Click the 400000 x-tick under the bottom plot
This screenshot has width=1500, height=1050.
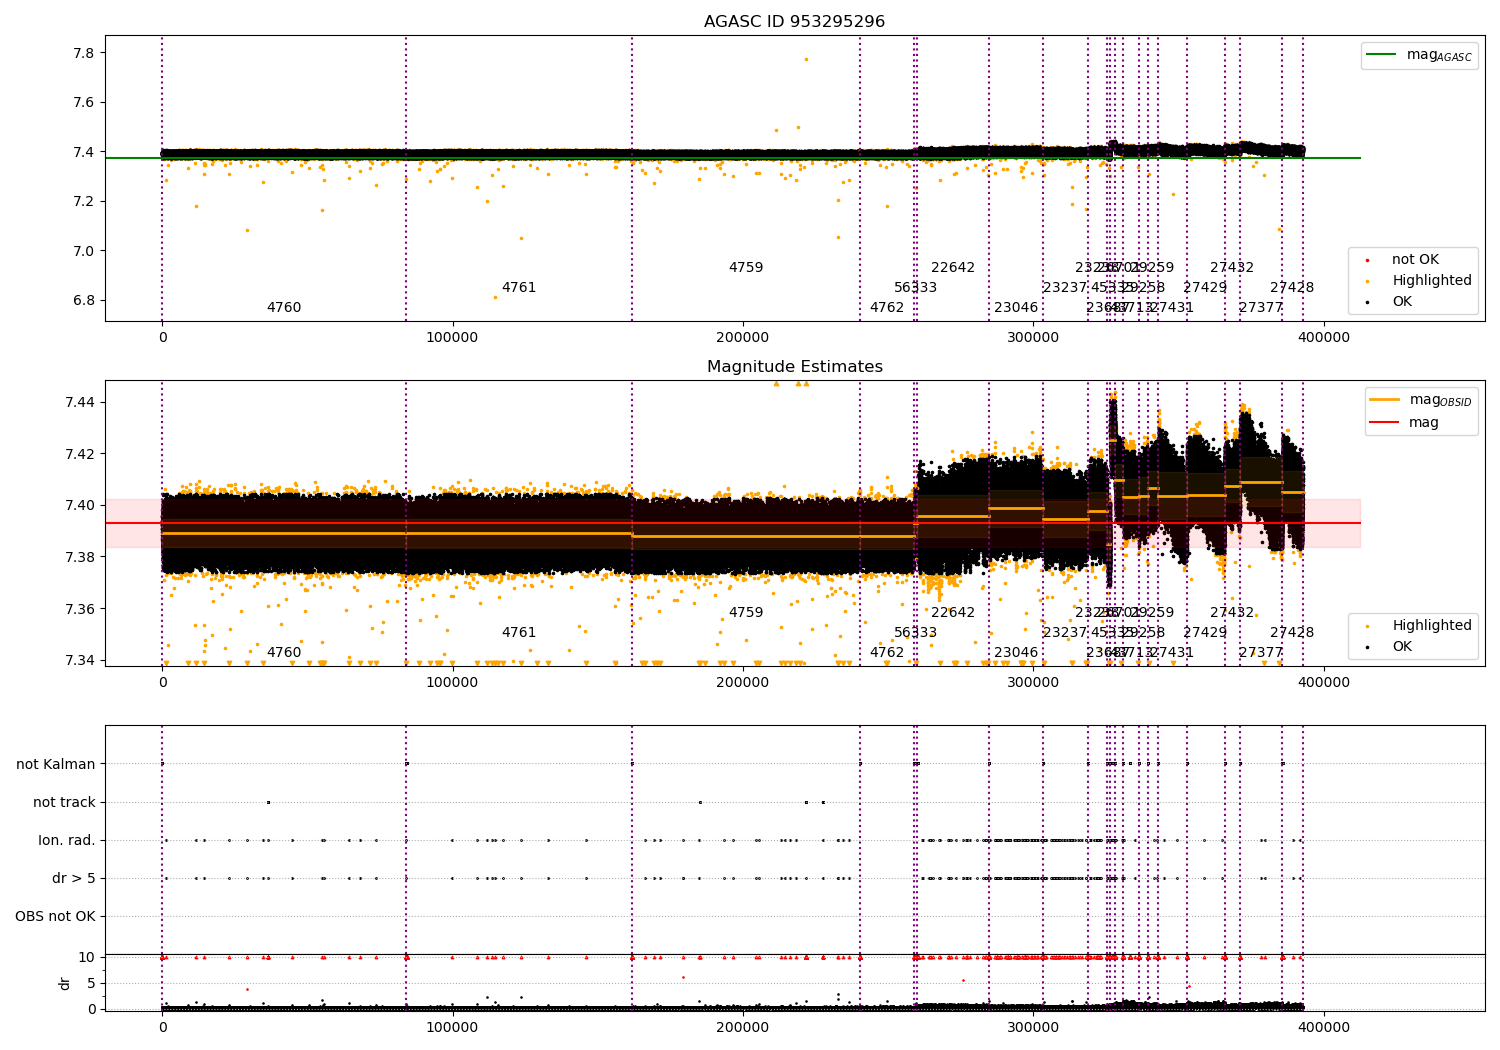click(x=1324, y=1027)
